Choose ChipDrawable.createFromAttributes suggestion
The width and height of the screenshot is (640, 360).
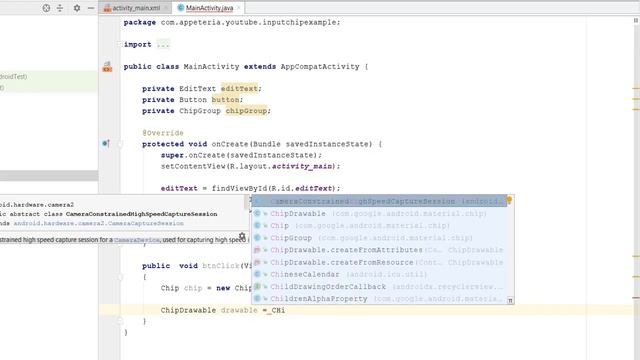pos(379,250)
